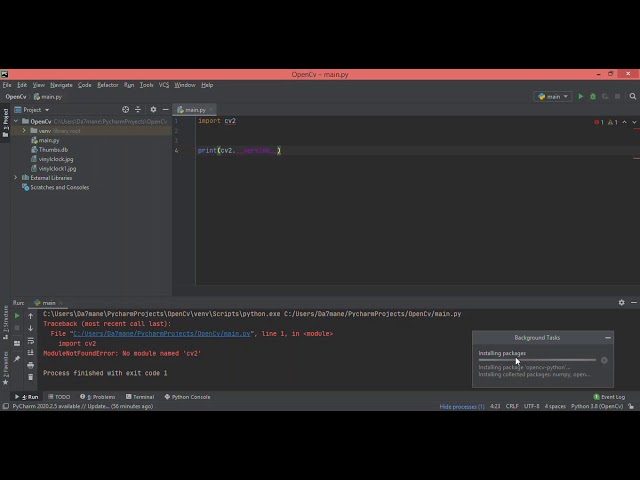
Task: Open the Tools menu
Action: point(146,85)
